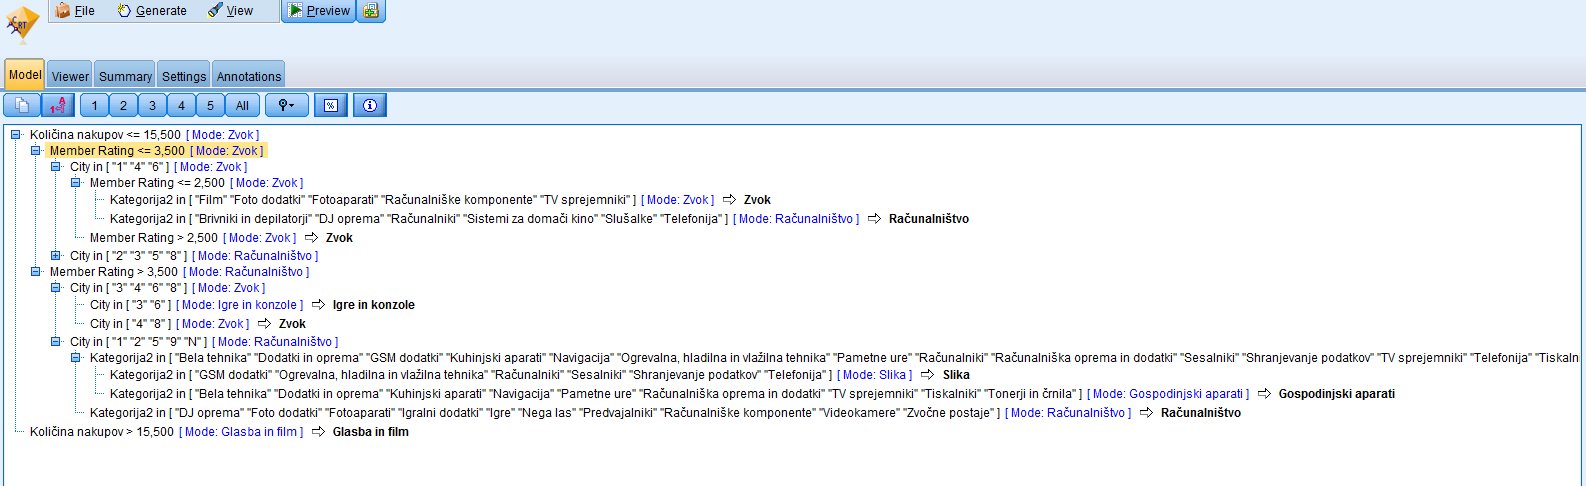Switch to the Summary tab
This screenshot has height=486, width=1586.
tap(125, 76)
